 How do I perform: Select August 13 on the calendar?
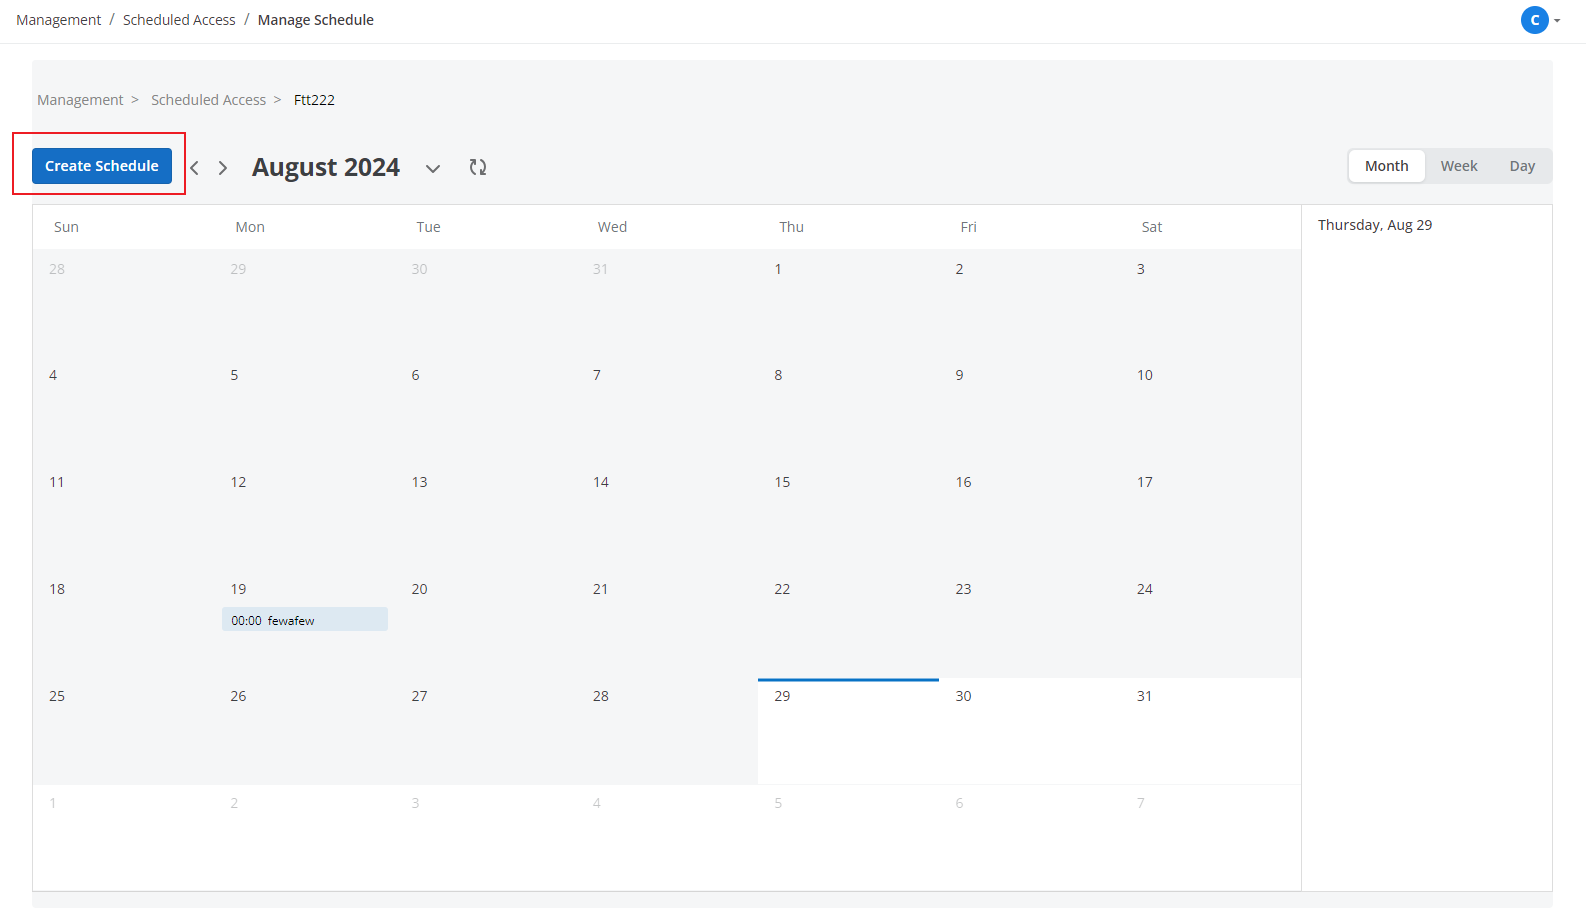click(420, 482)
